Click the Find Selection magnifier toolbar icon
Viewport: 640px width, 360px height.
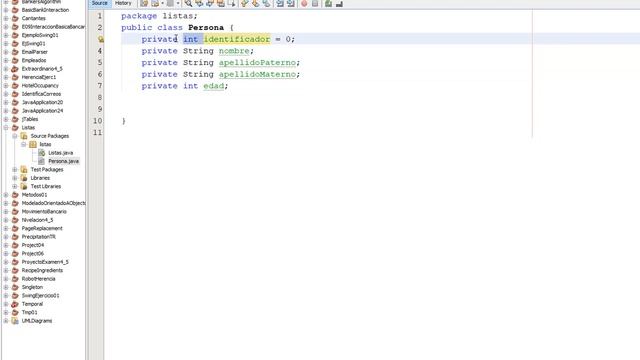coord(188,4)
